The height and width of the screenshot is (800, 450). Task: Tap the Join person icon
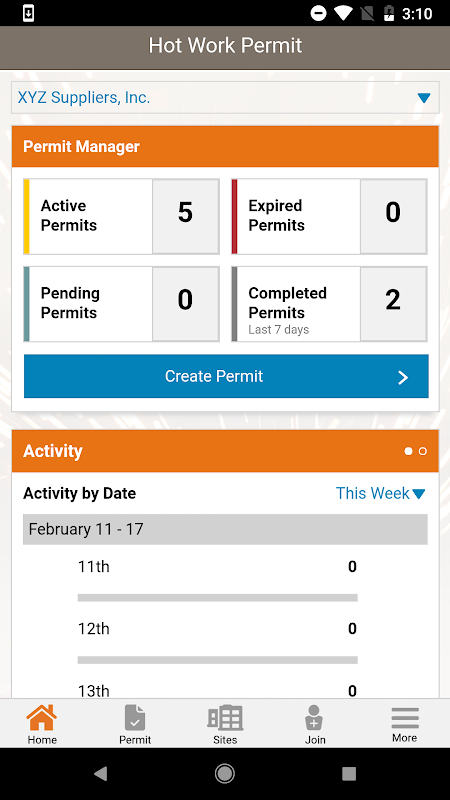click(x=314, y=717)
